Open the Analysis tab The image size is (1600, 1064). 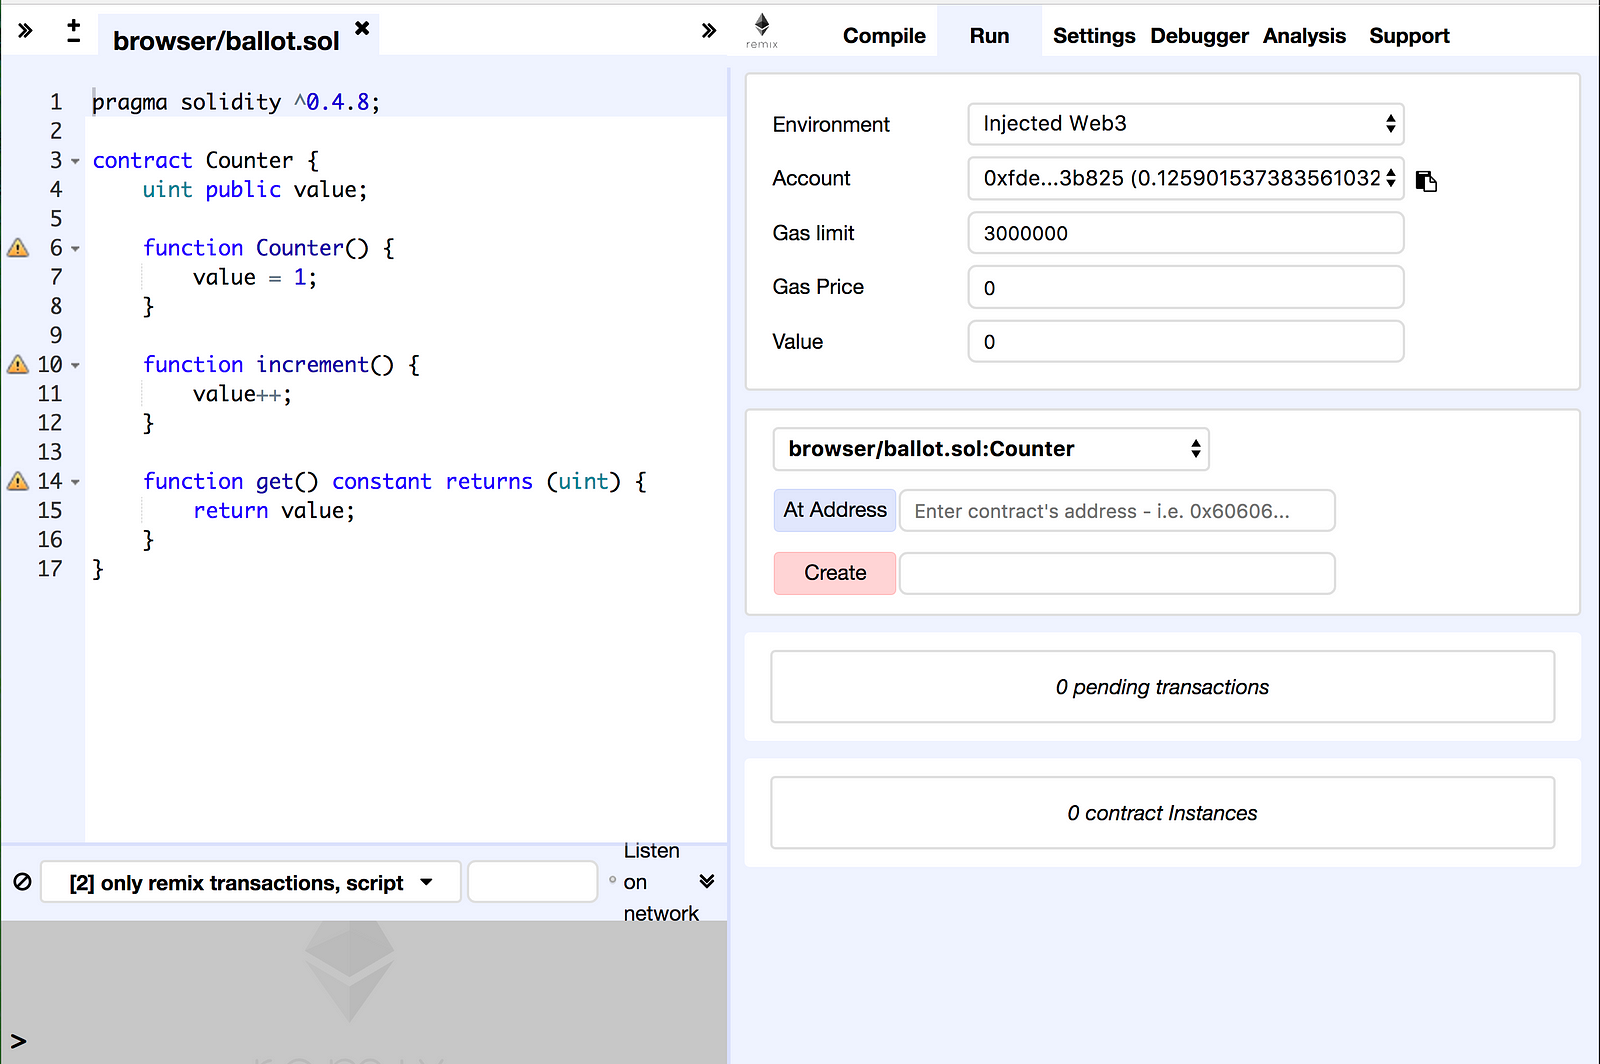(x=1304, y=36)
